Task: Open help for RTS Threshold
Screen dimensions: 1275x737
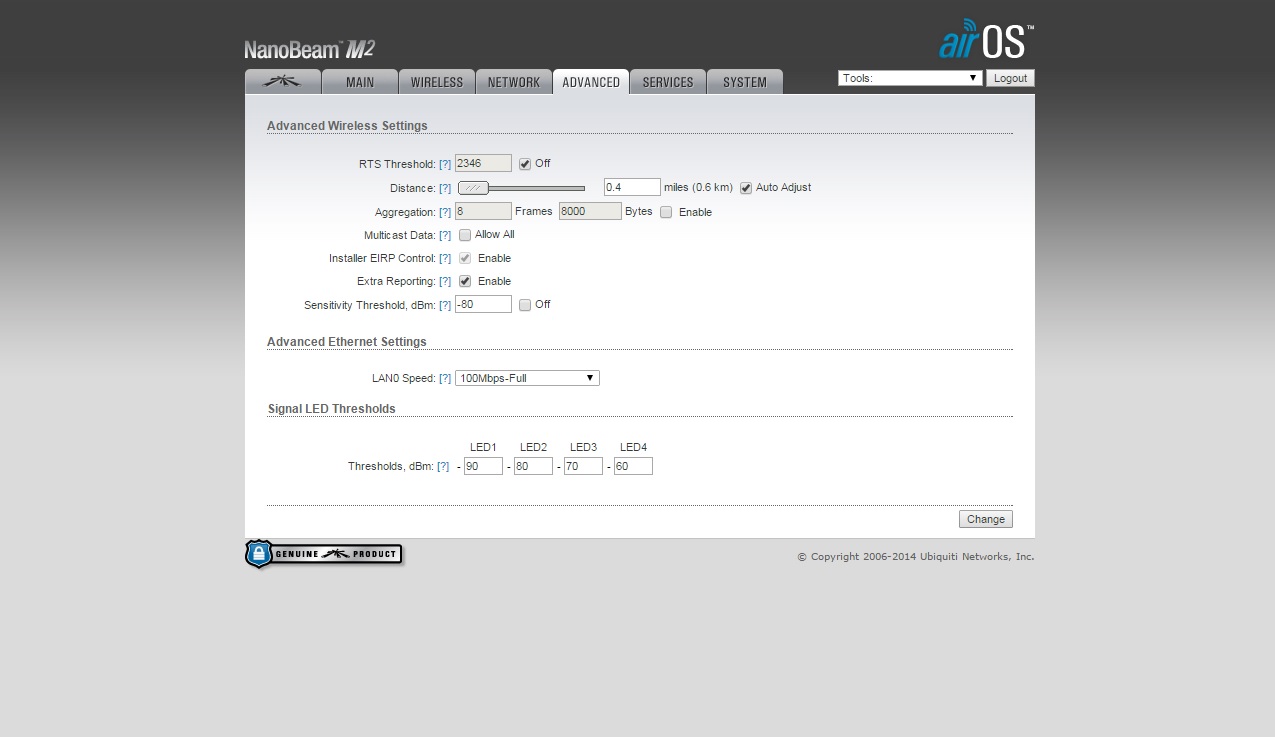Action: tap(445, 164)
